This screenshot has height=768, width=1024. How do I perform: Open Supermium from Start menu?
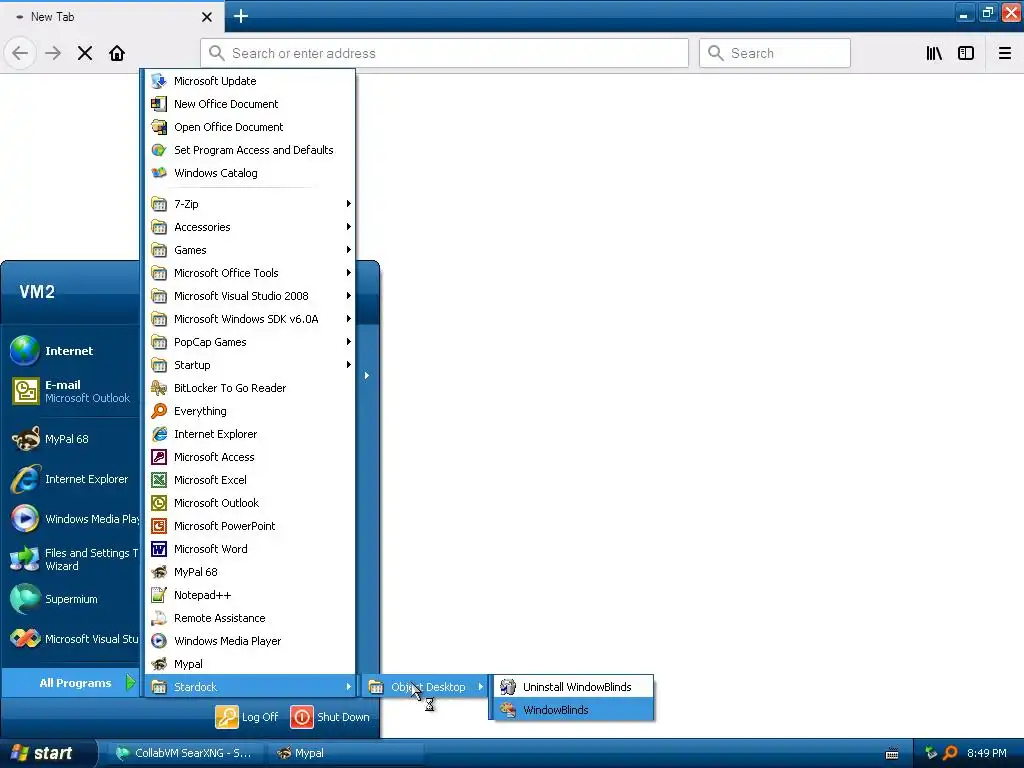point(71,600)
